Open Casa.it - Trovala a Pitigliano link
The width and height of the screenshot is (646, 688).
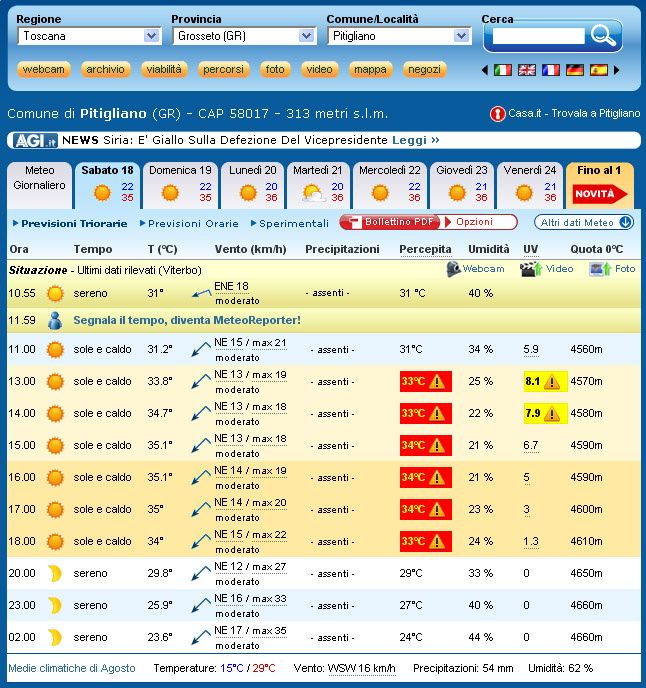(574, 114)
